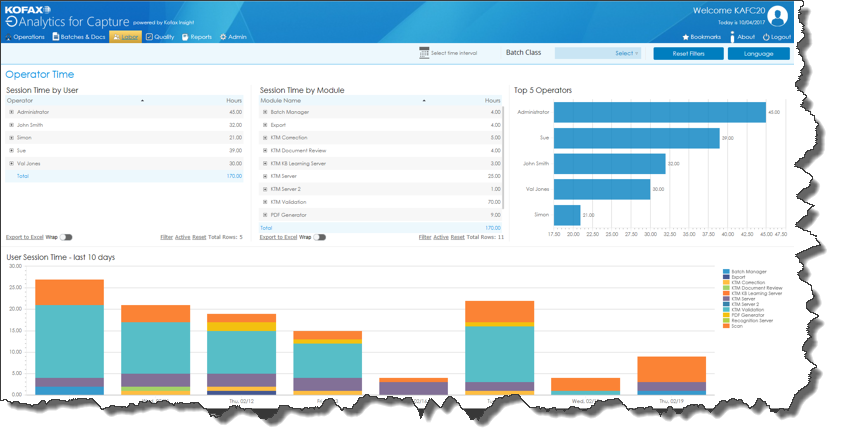Click Active link in Session Time by User
Viewport: 841px width, 441px height.
click(x=182, y=237)
